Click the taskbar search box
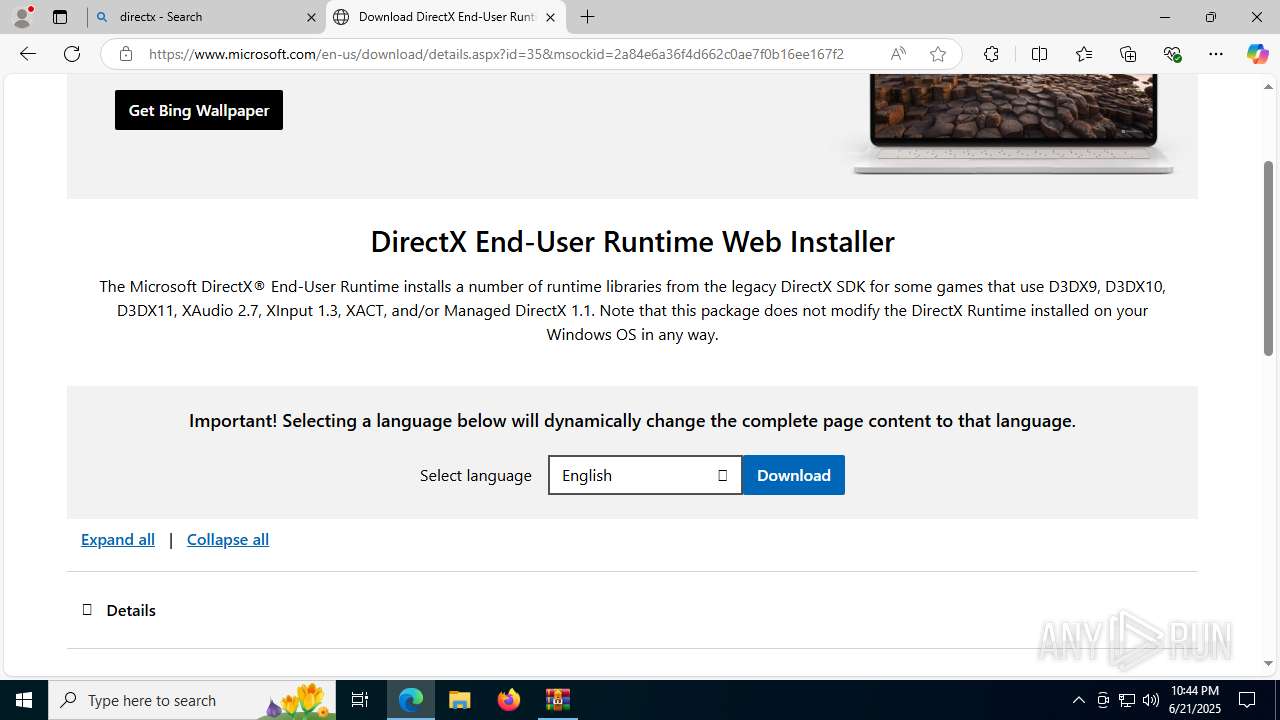Screen dimensions: 1280x720 pyautogui.click(x=192, y=700)
